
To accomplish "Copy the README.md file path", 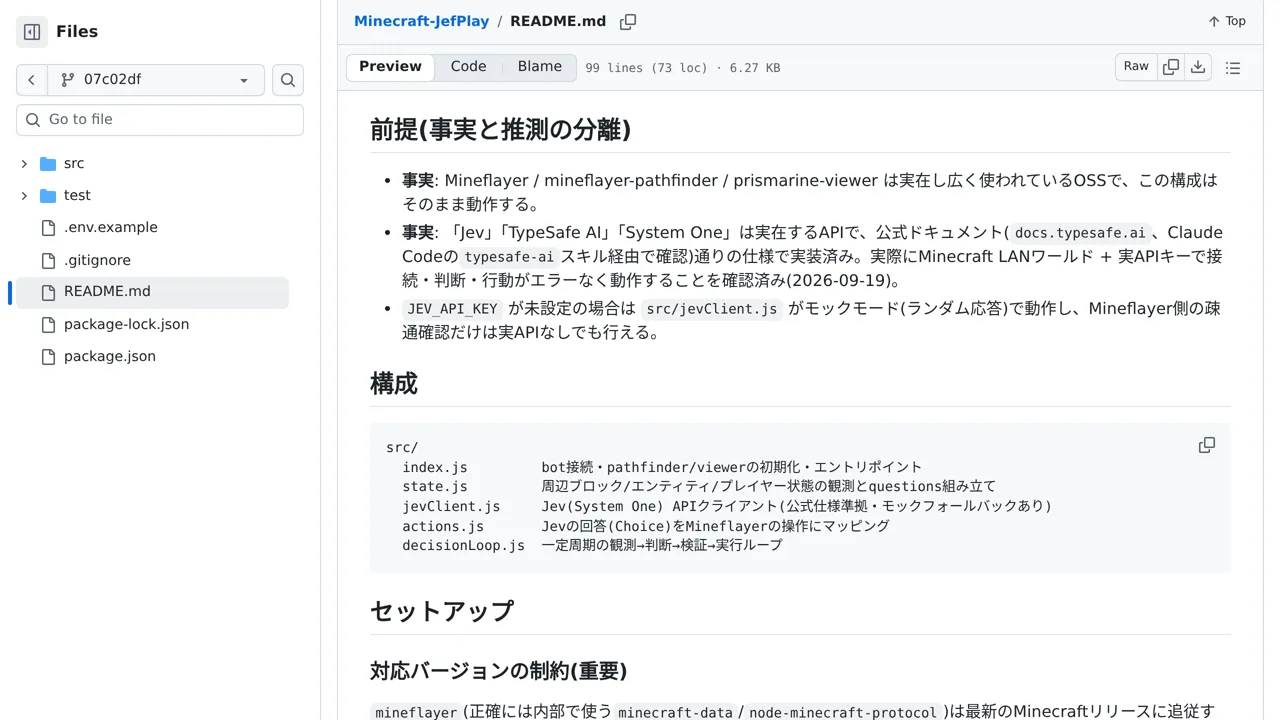I will pyautogui.click(x=628, y=22).
